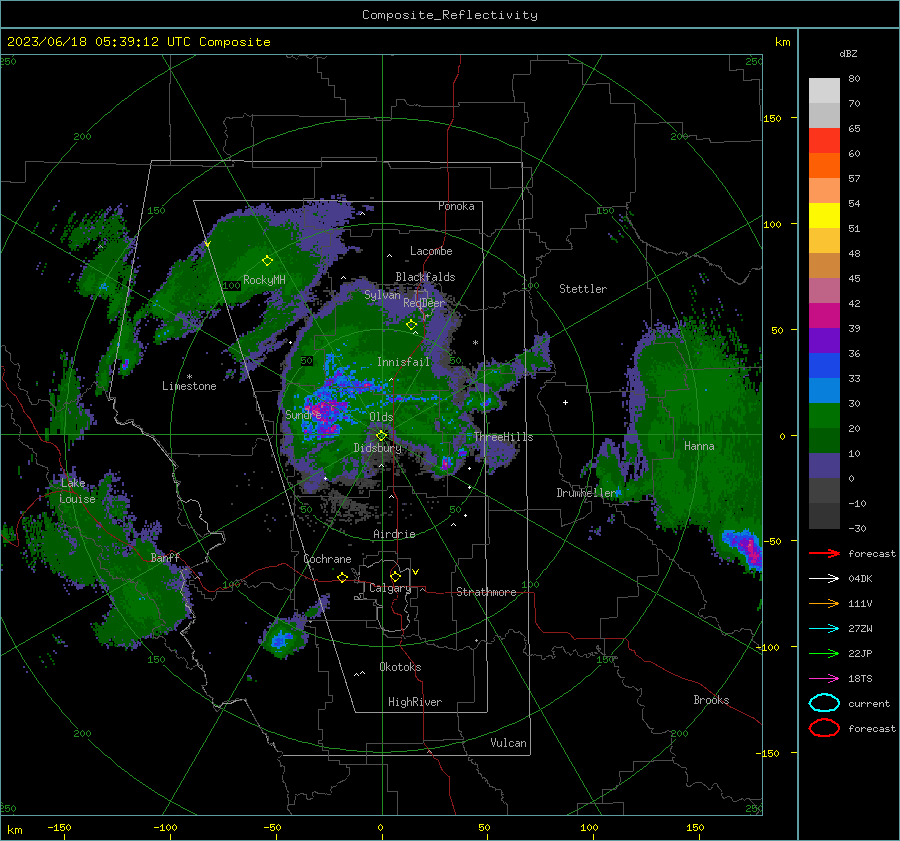Click the Strathmore label

point(486,592)
